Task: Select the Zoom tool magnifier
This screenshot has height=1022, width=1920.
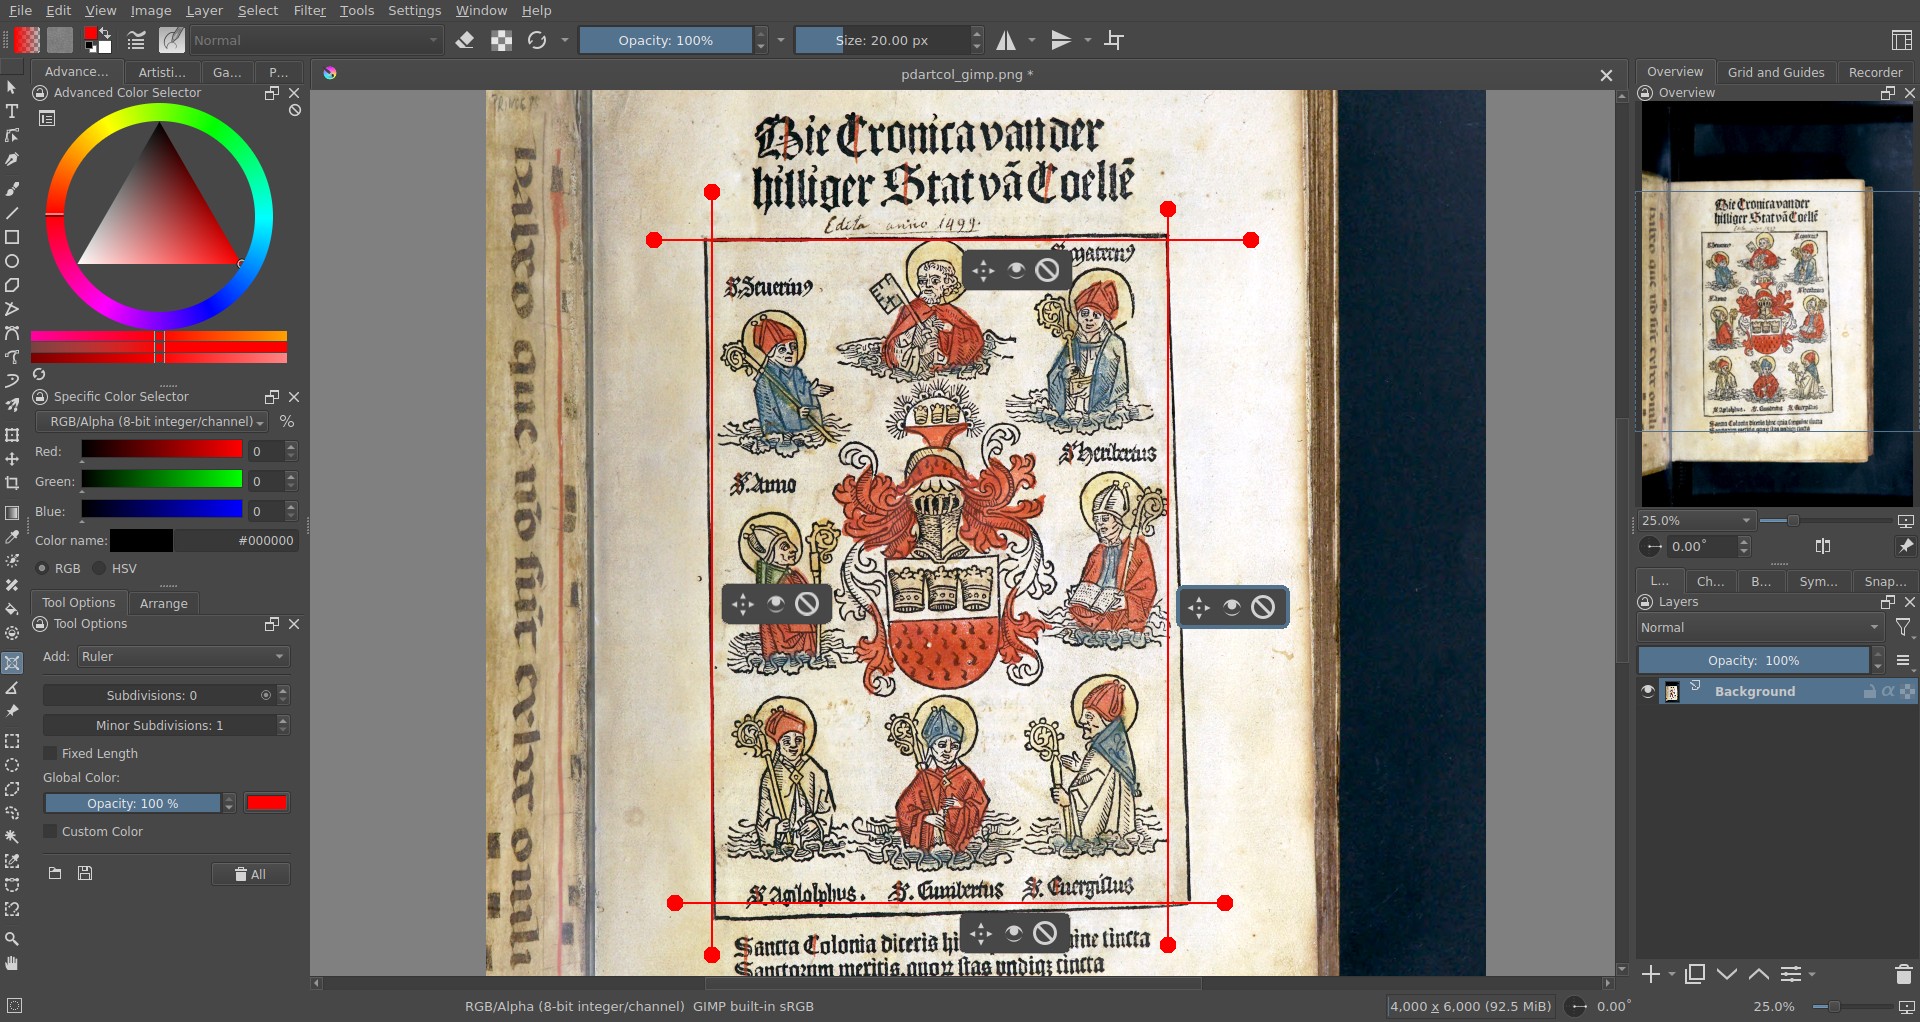Action: [12, 939]
